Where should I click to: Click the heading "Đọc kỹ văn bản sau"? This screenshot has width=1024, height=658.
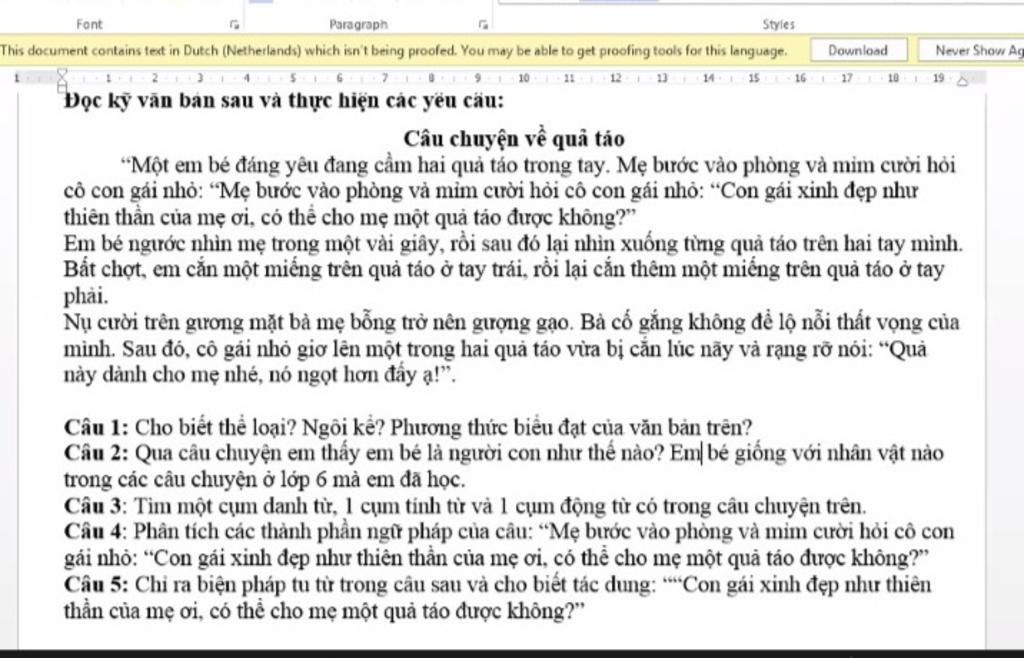click(x=284, y=102)
